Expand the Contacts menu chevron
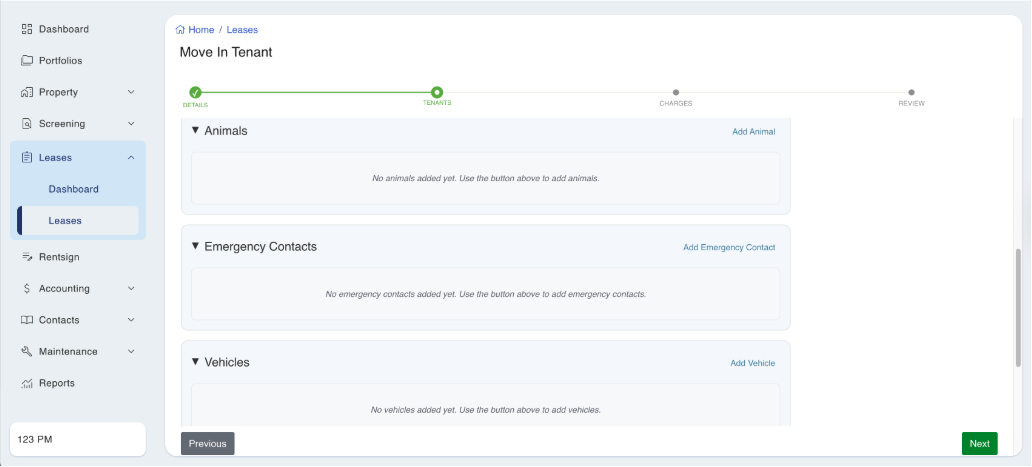 click(131, 320)
